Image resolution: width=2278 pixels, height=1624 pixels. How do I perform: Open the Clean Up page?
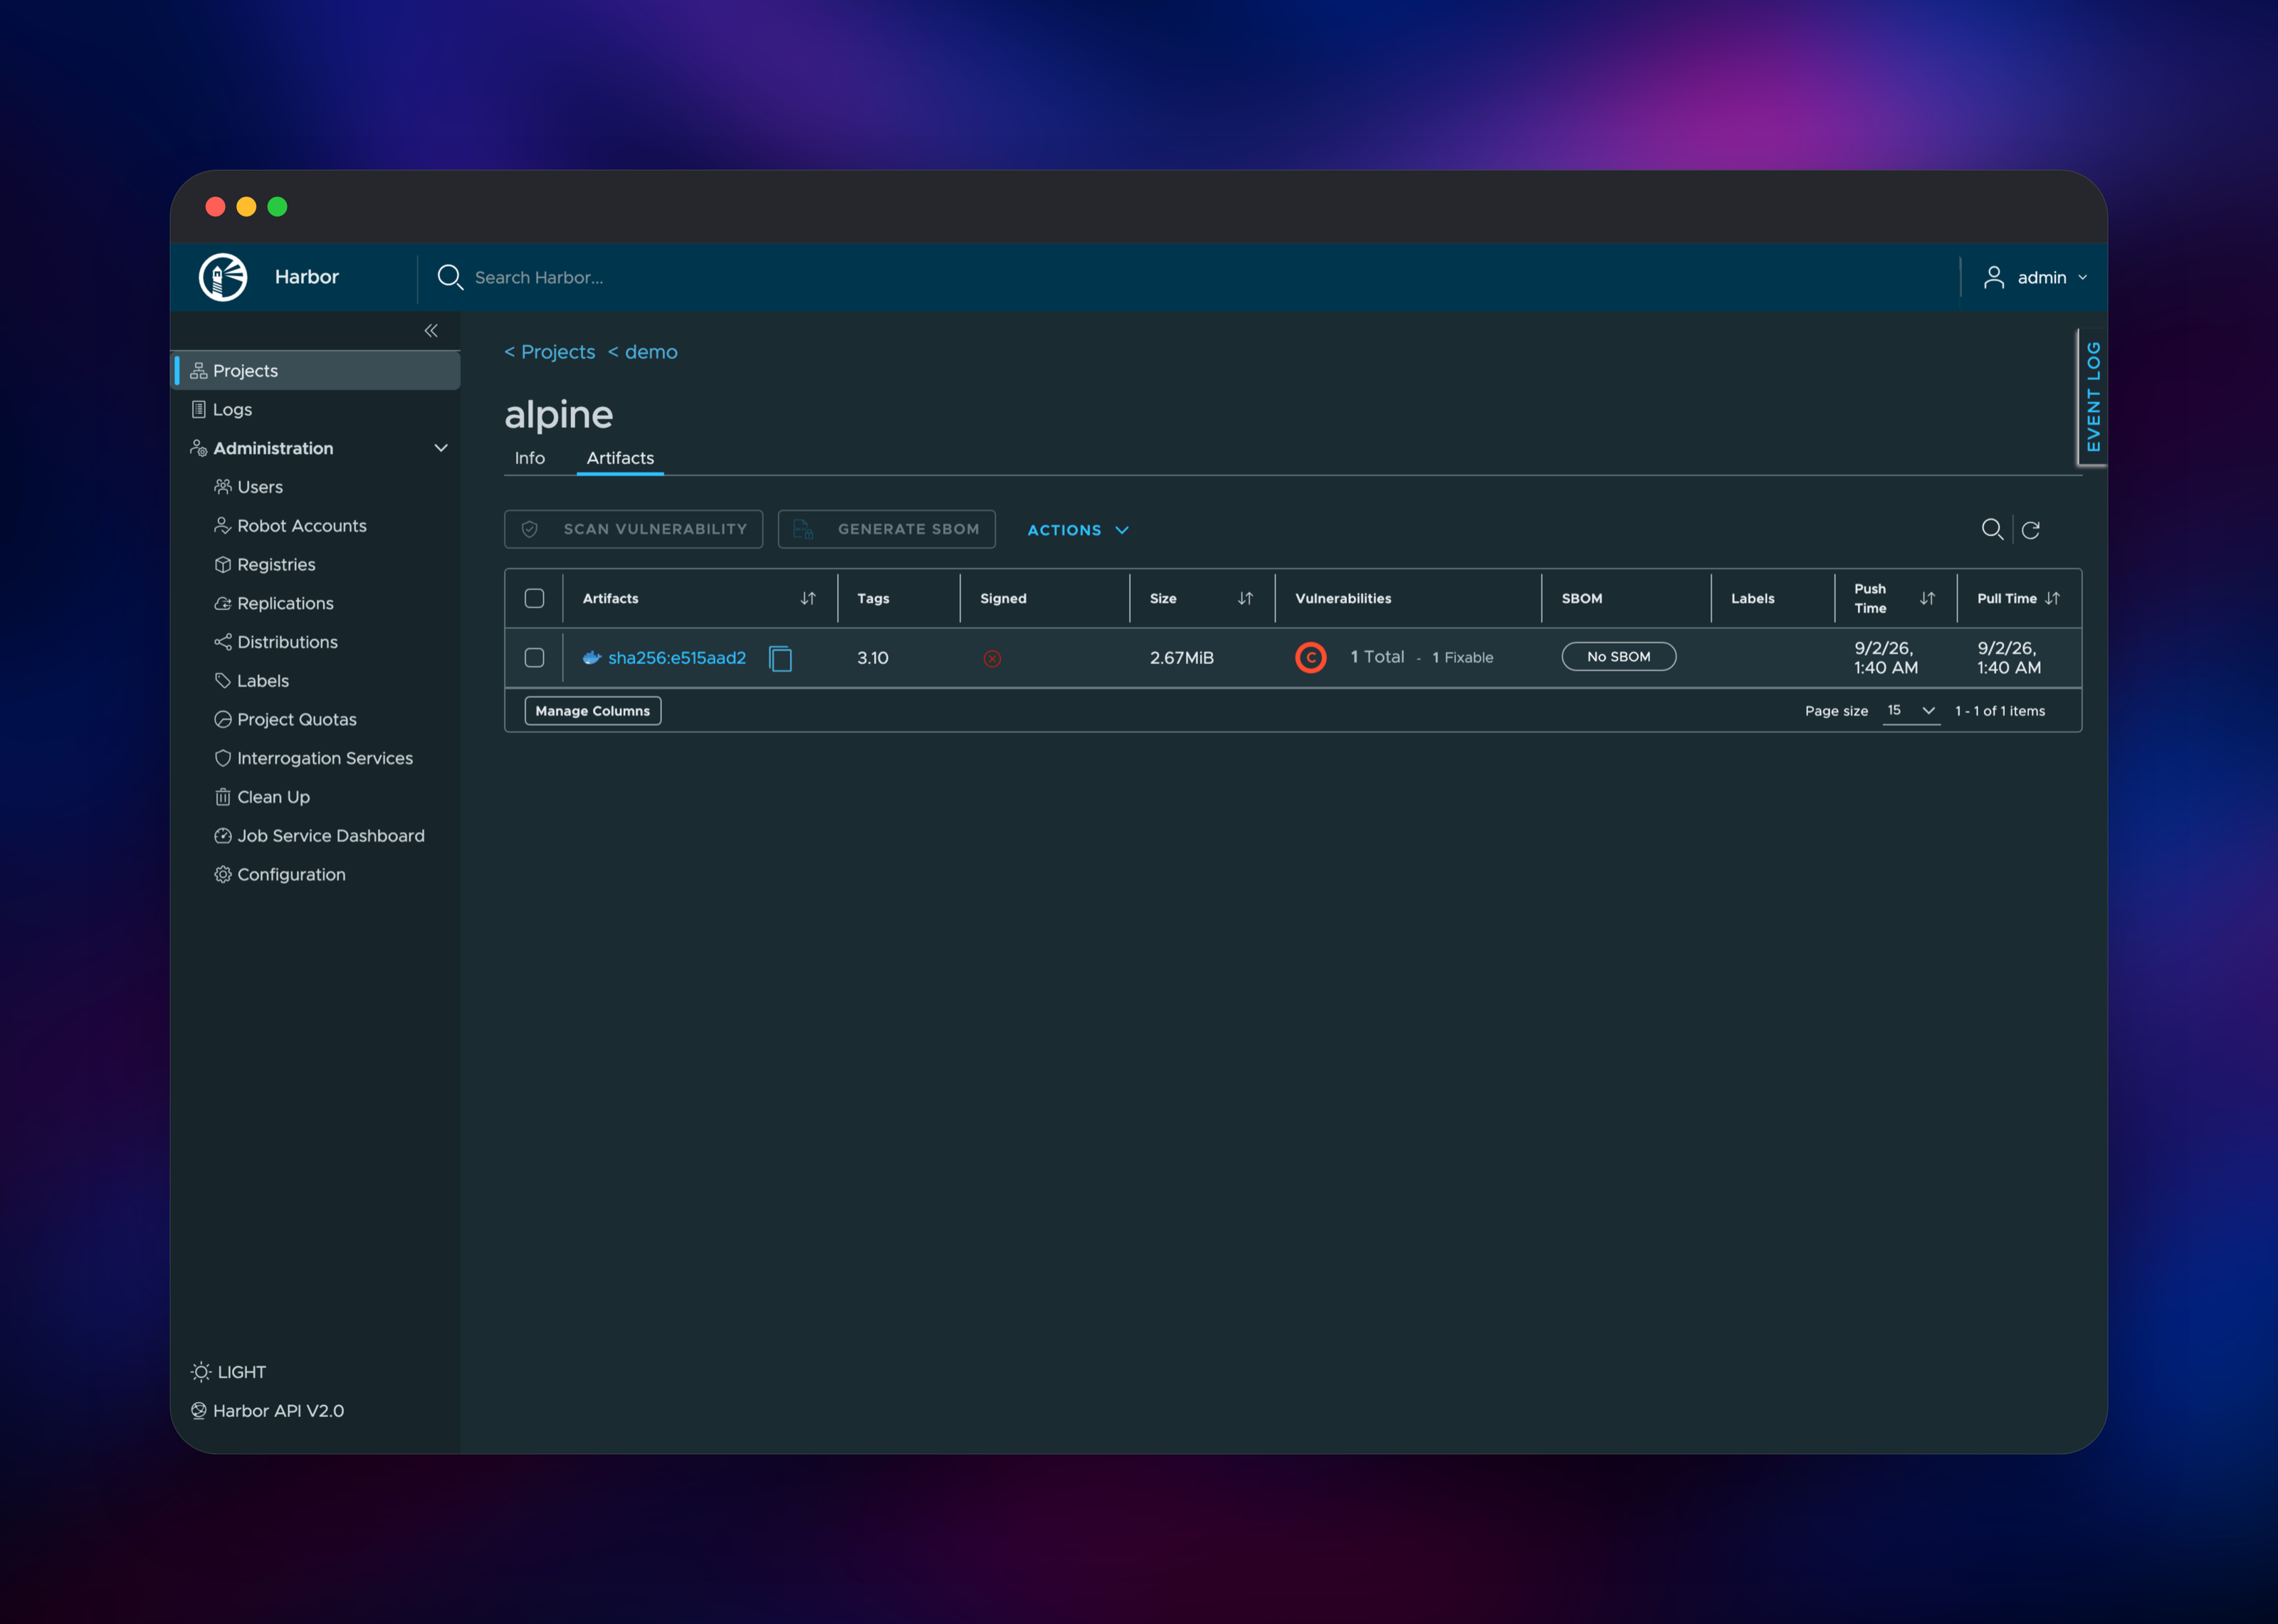(x=273, y=797)
